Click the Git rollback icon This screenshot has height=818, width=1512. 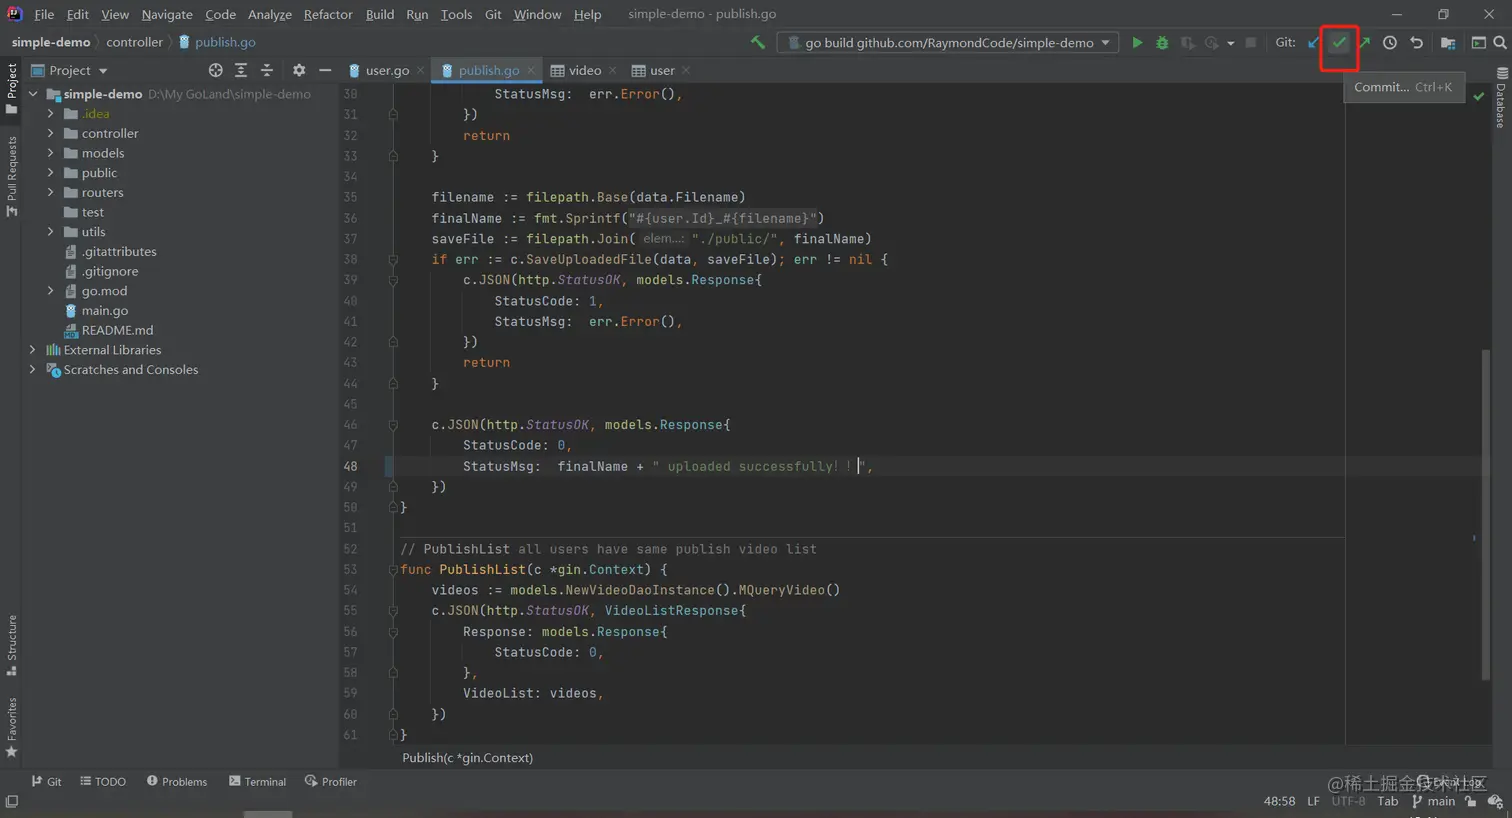[x=1416, y=43]
